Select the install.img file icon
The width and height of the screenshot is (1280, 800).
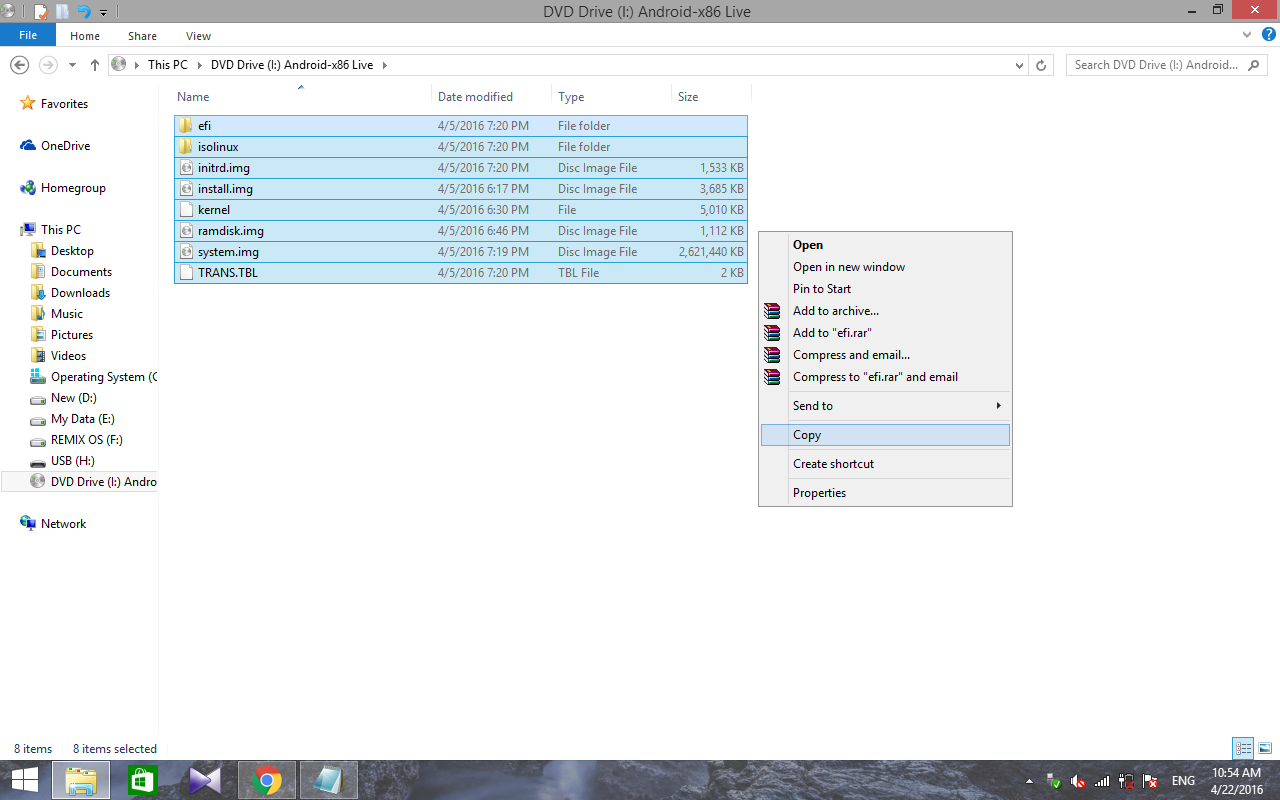point(186,189)
